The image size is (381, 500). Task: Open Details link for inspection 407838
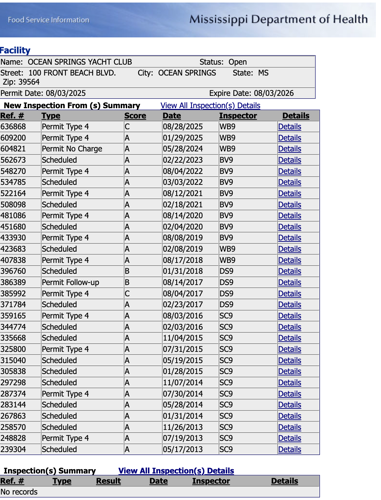pos(289,260)
